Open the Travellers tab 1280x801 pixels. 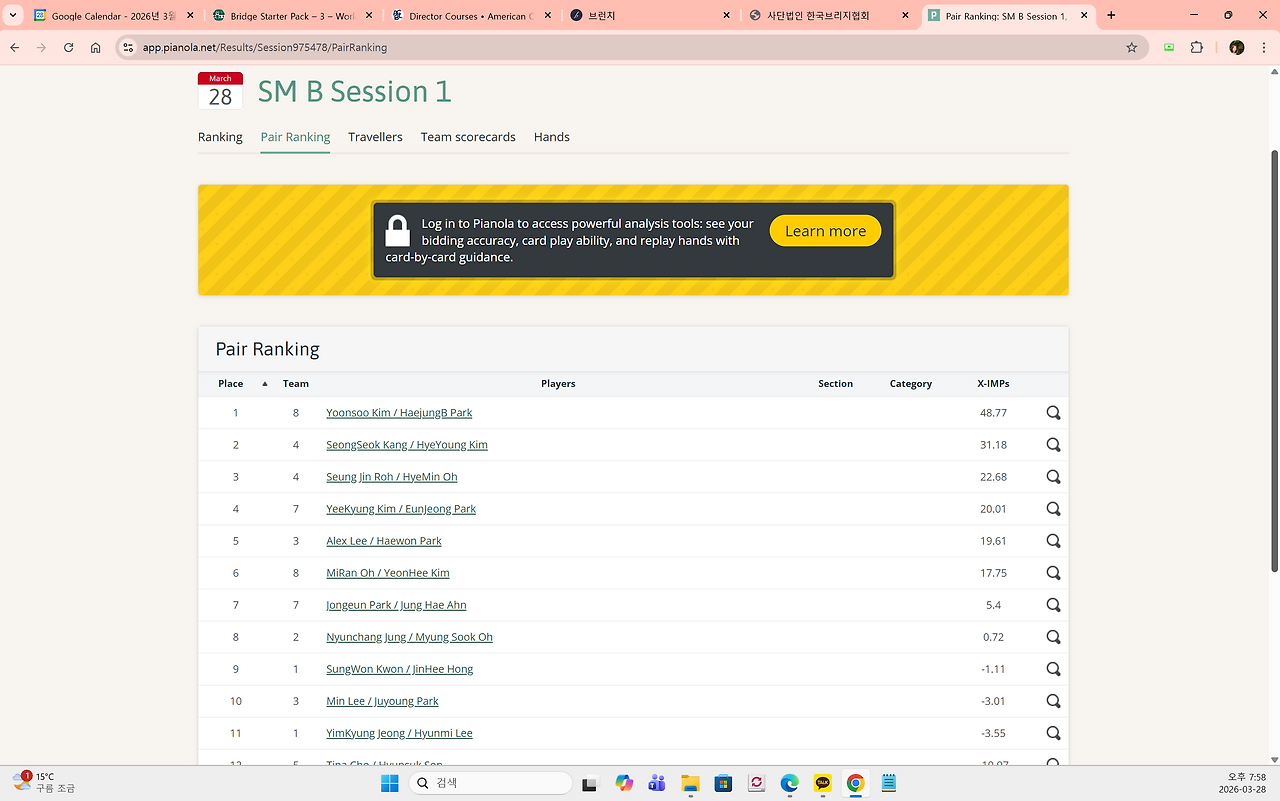375,137
